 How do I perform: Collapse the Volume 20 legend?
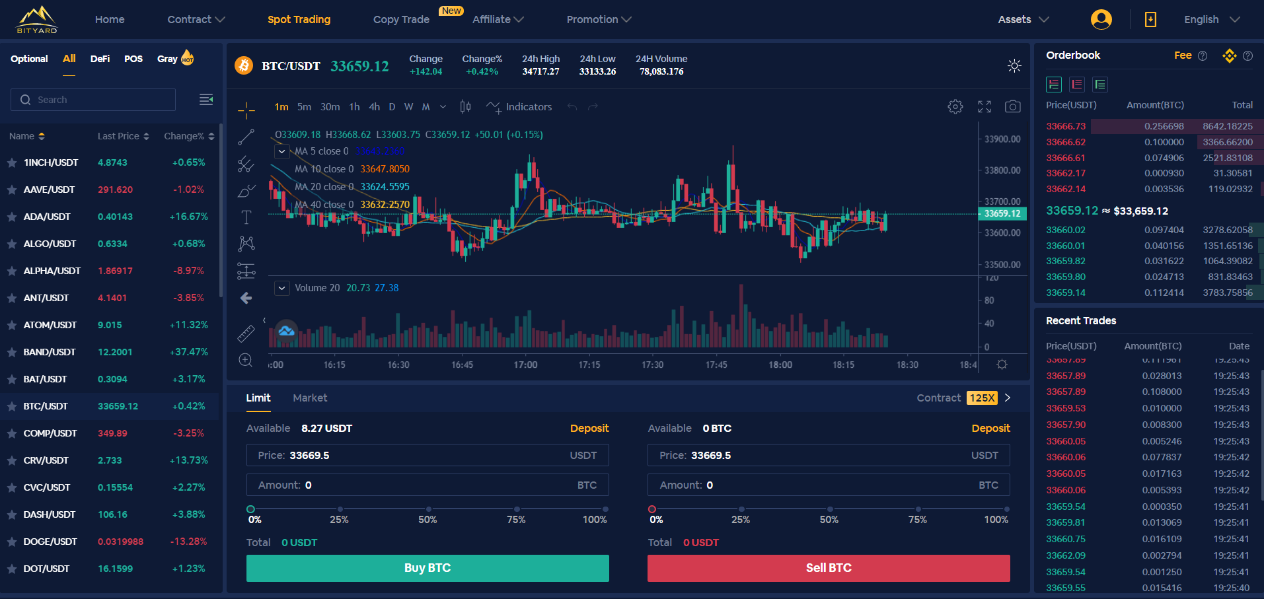[282, 288]
